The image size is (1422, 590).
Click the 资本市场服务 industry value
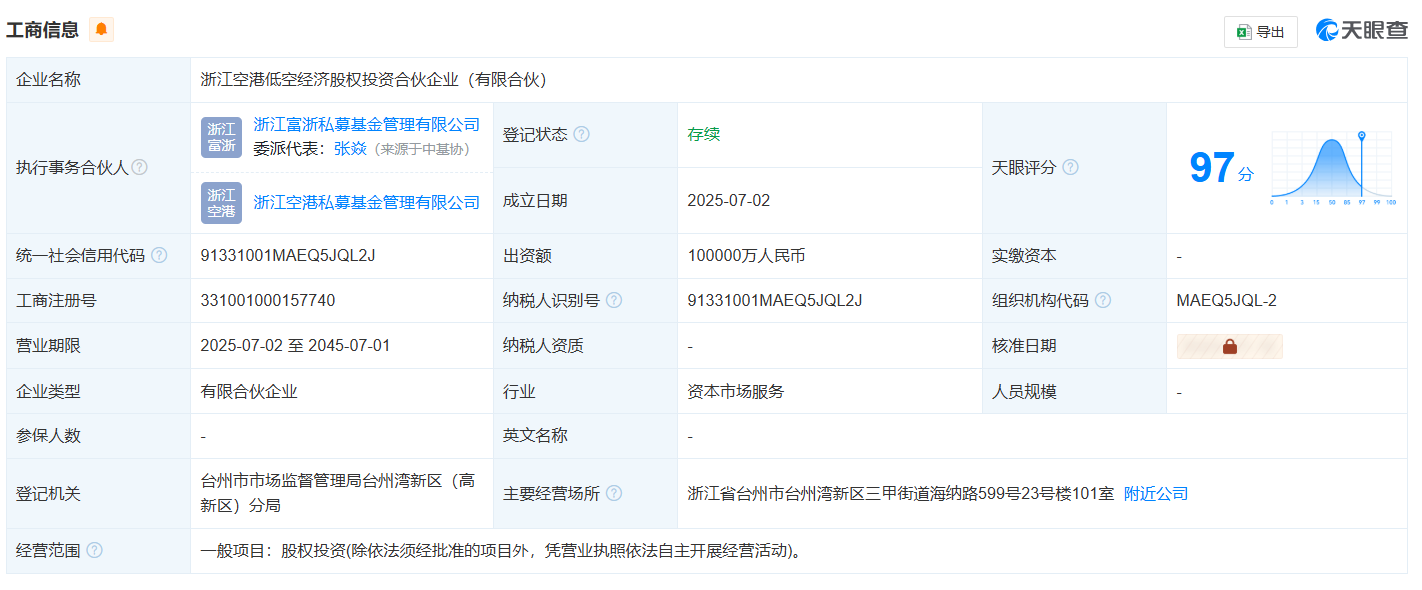click(736, 391)
